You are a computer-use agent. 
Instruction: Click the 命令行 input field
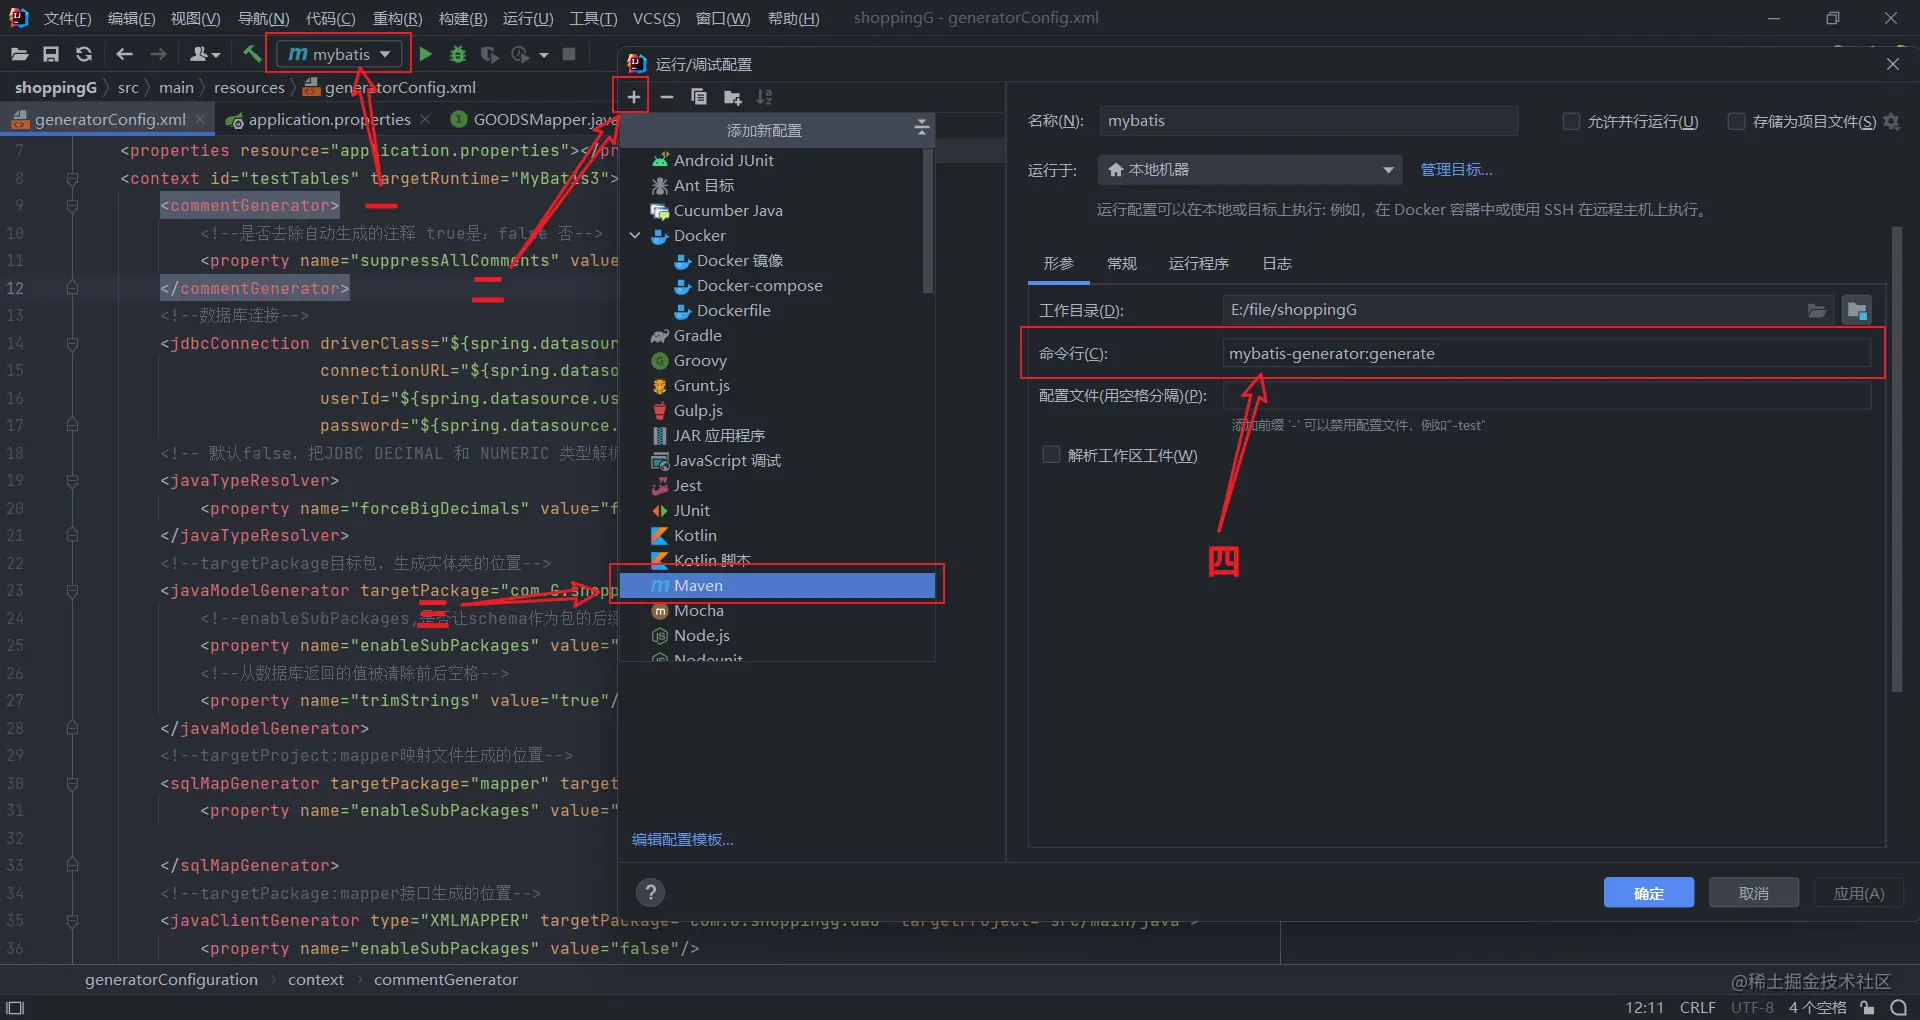(1546, 353)
